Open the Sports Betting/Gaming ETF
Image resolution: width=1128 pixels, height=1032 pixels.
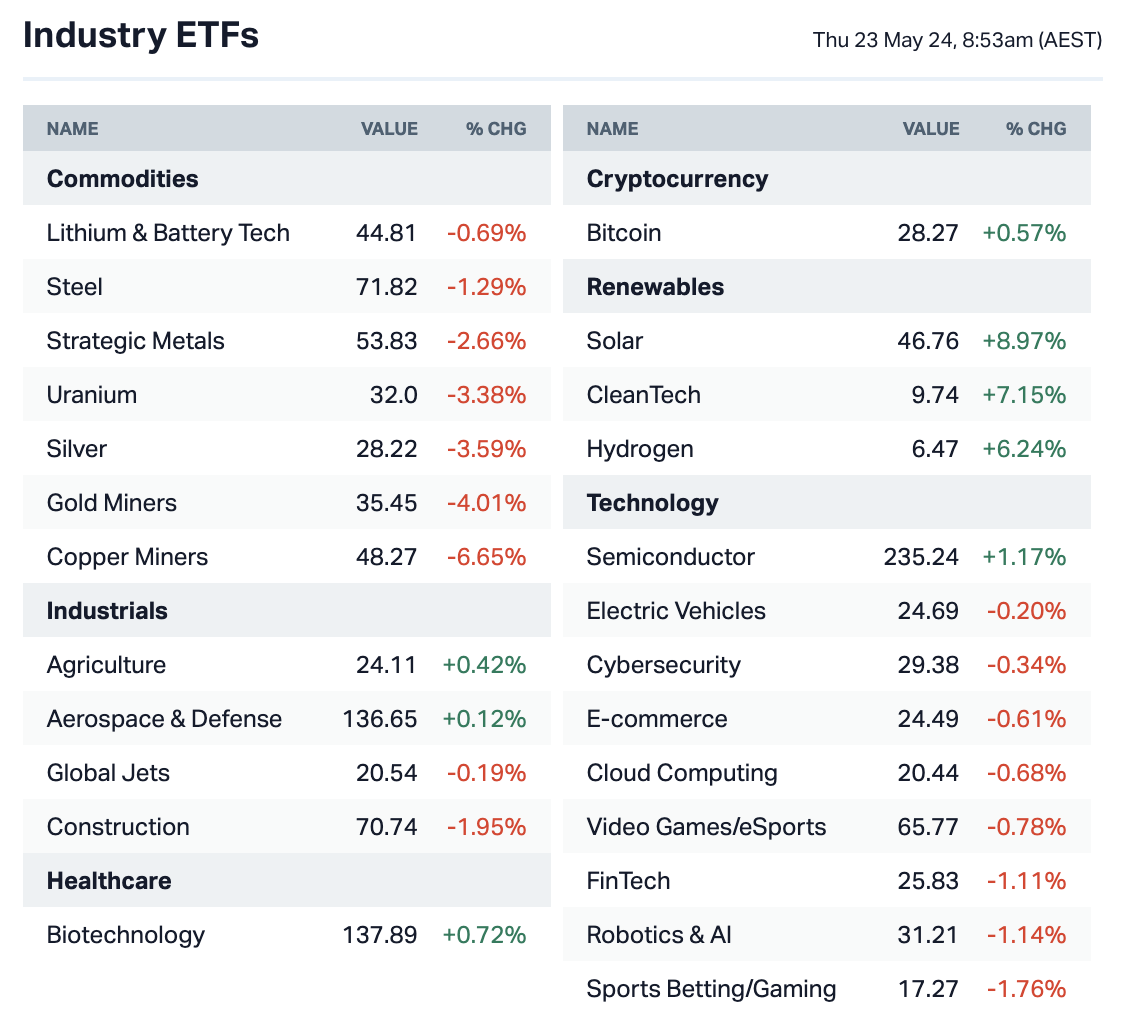[711, 989]
